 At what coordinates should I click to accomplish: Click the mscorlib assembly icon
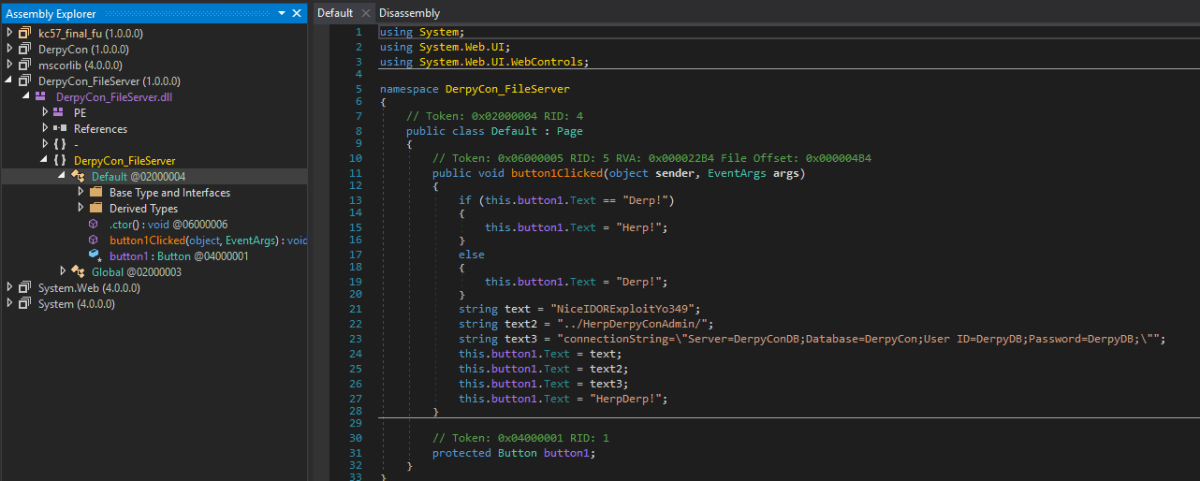25,65
